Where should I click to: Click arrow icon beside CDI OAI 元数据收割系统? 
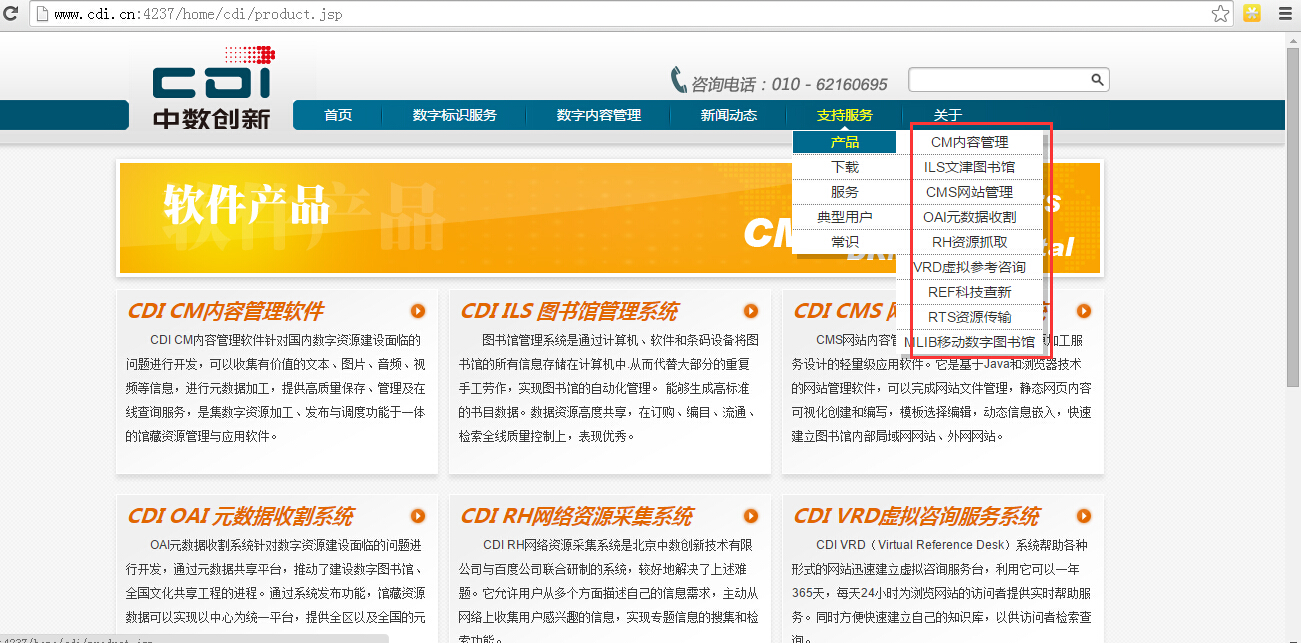click(x=418, y=516)
